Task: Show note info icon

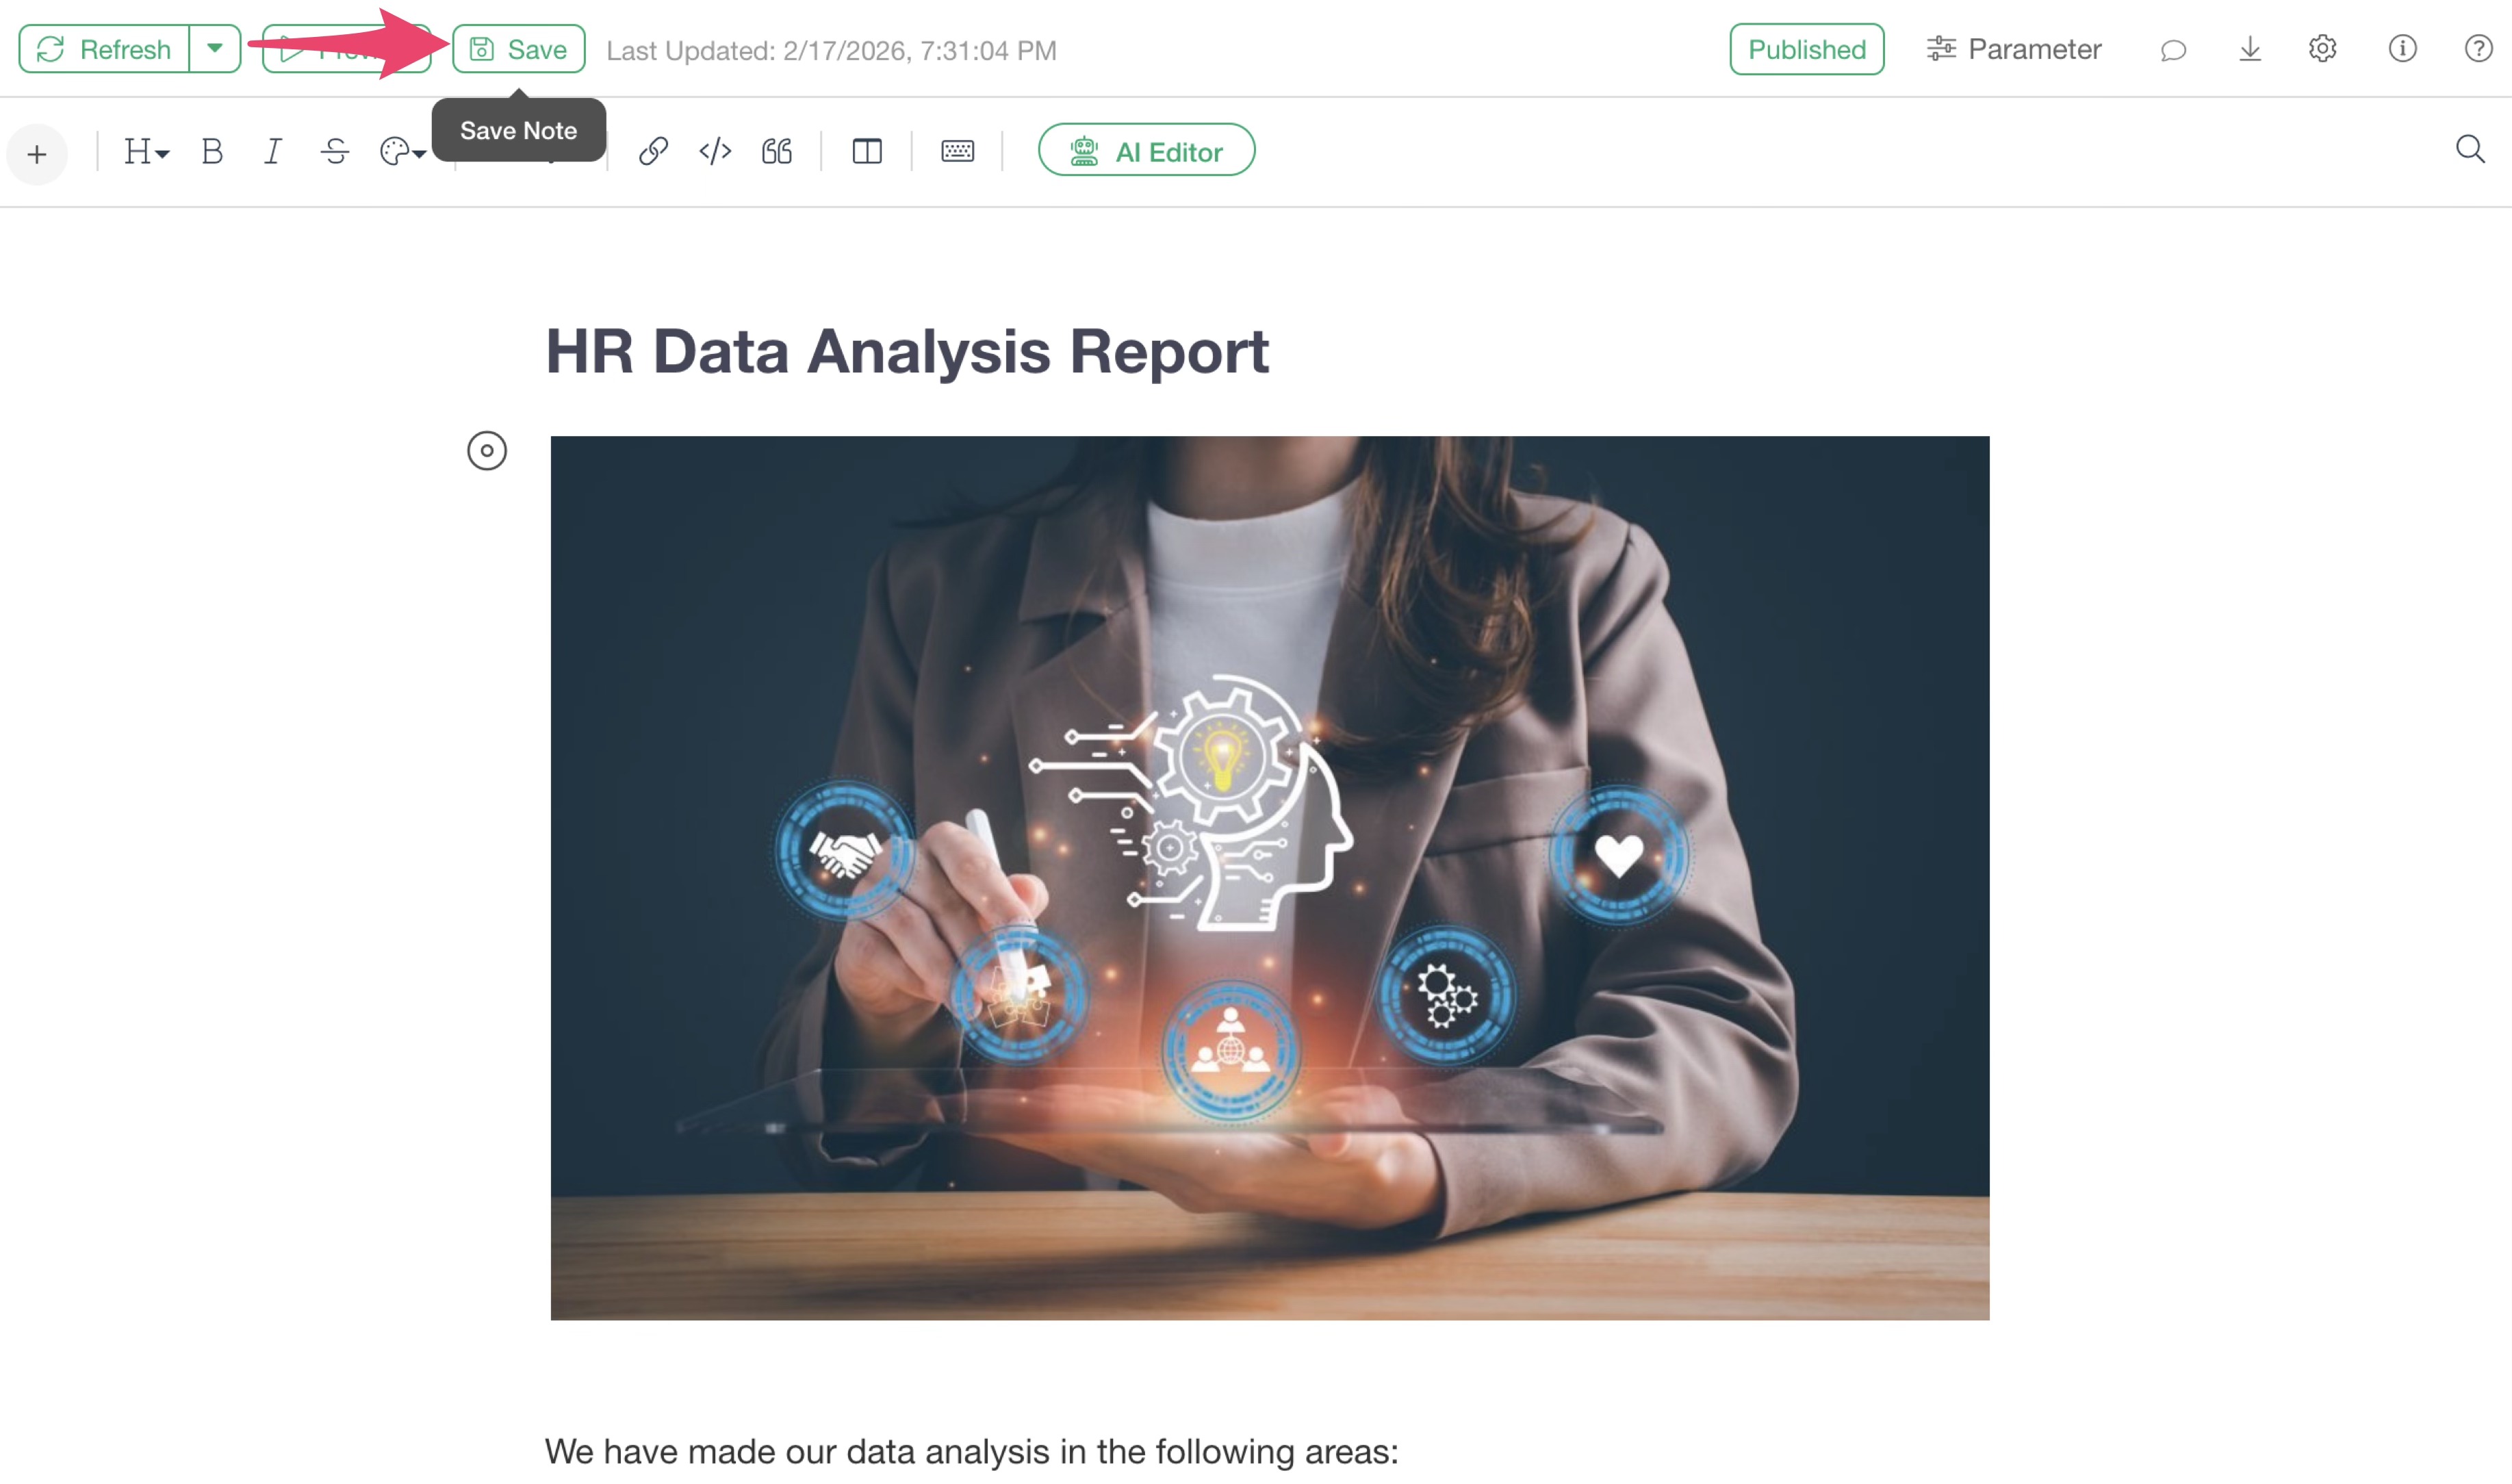Action: point(2402,49)
